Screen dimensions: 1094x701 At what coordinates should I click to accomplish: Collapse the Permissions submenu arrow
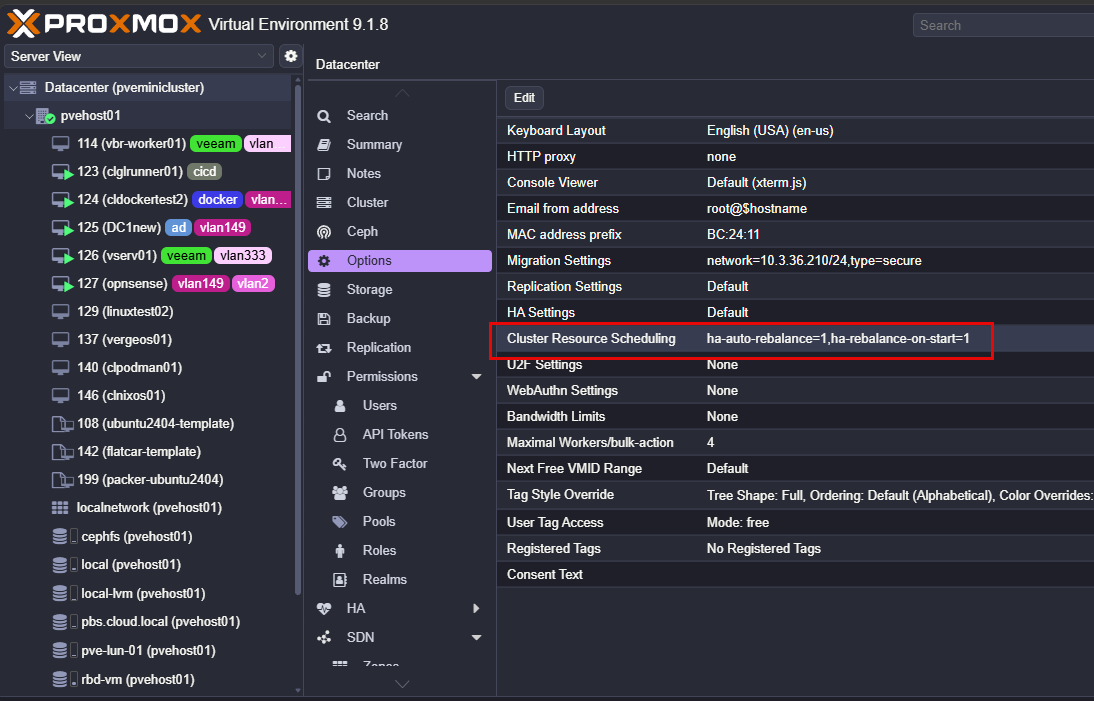click(x=476, y=377)
